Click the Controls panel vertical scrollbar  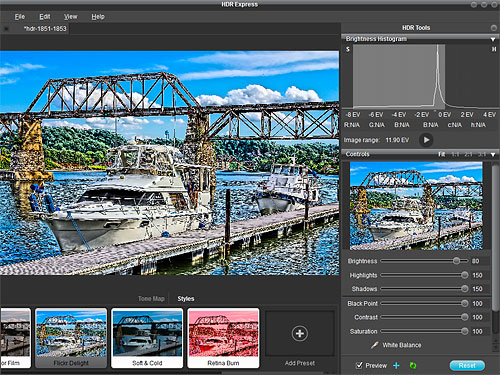[x=496, y=237]
